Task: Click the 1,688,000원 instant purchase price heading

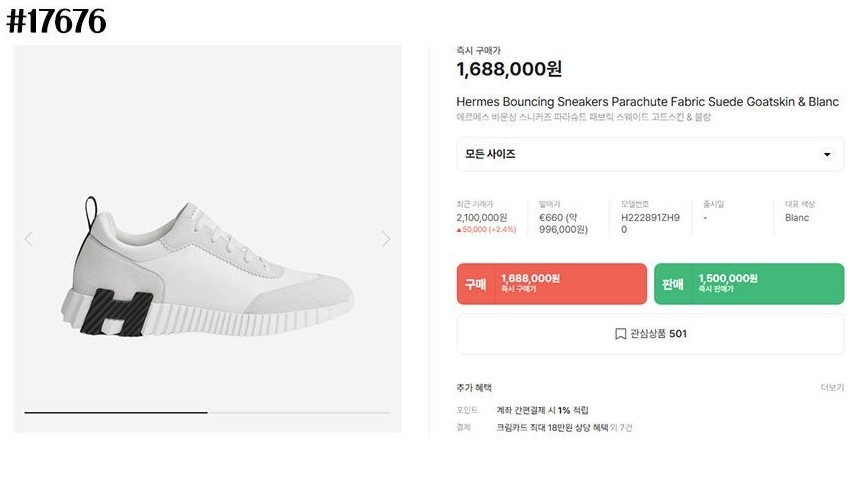Action: pyautogui.click(x=508, y=69)
